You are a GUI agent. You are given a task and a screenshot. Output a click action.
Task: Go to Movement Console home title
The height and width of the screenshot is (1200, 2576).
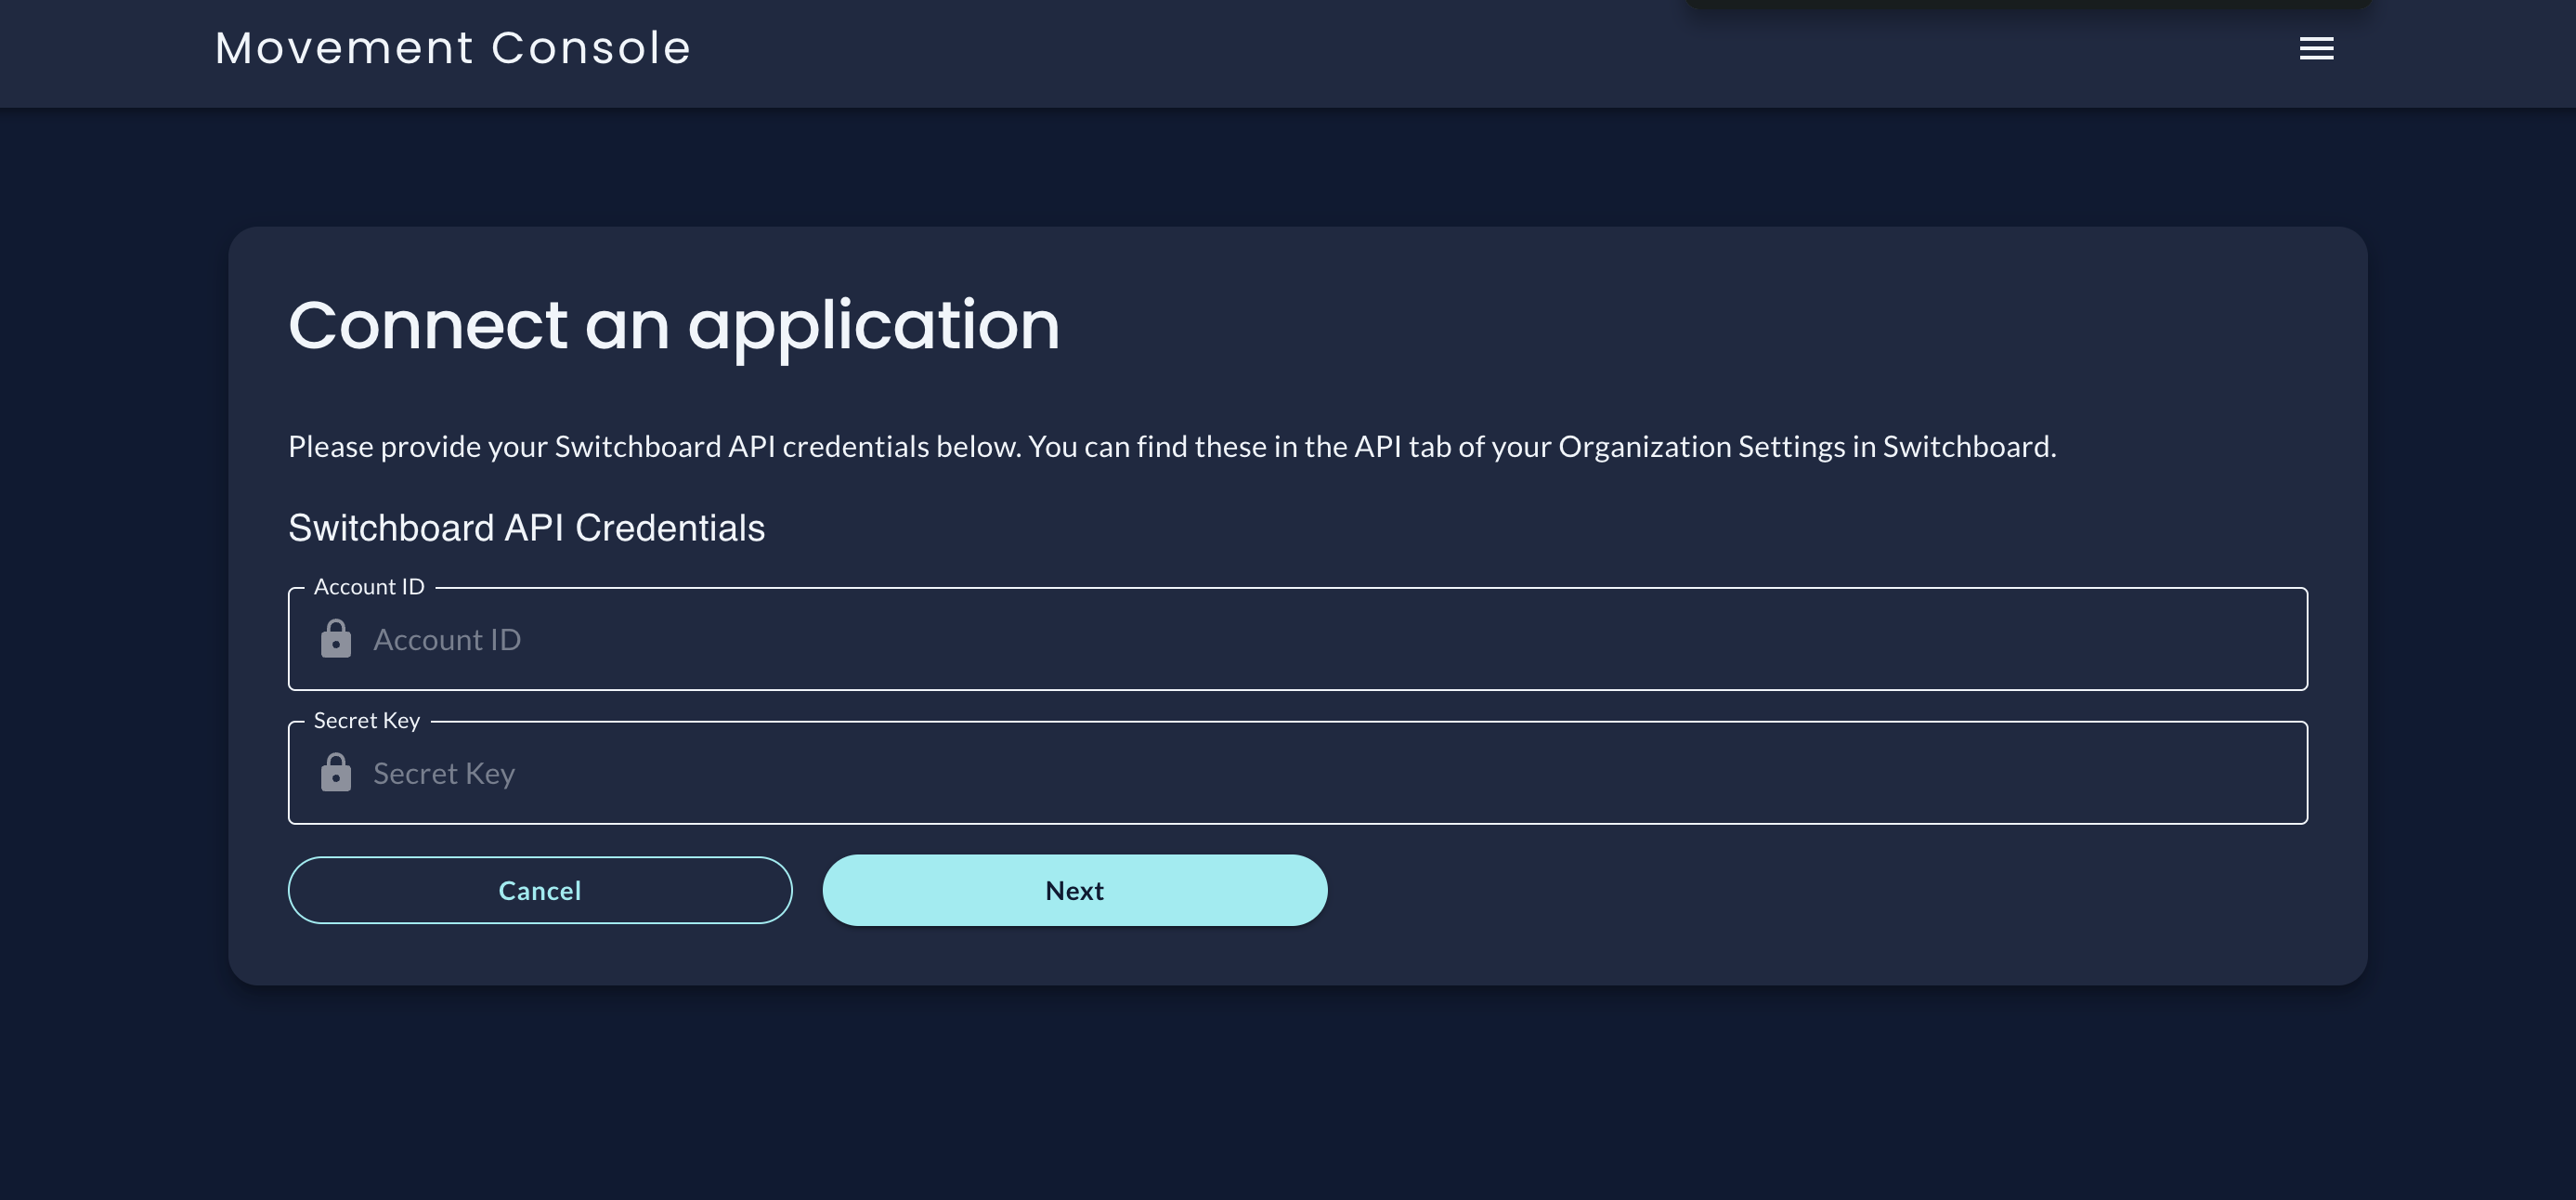(x=453, y=48)
